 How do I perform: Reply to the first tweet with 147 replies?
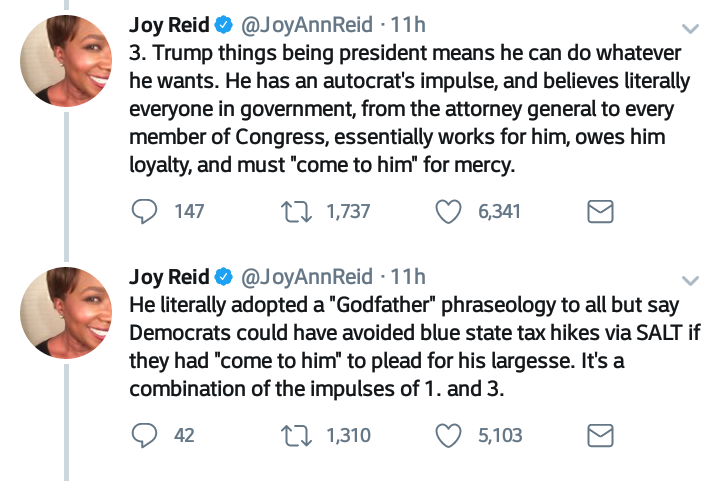tap(146, 211)
